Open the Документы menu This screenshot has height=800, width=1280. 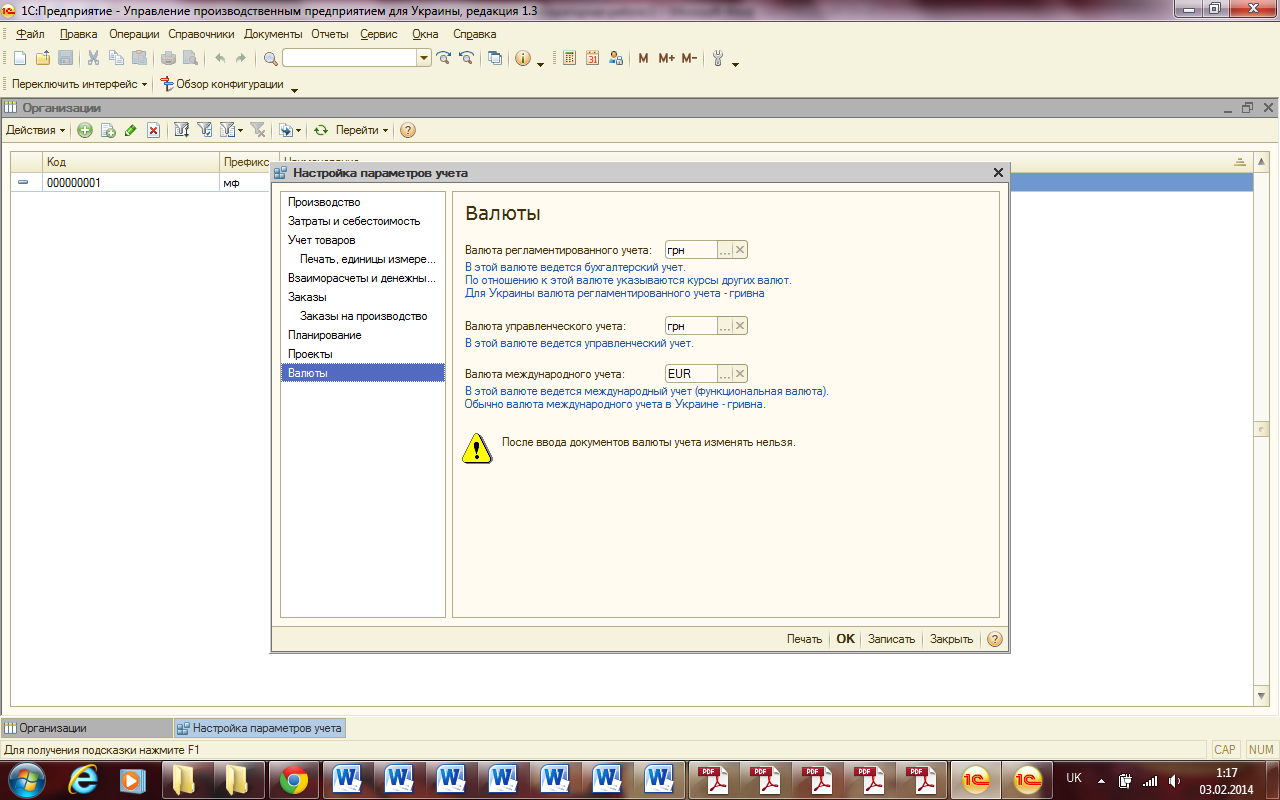click(x=273, y=34)
